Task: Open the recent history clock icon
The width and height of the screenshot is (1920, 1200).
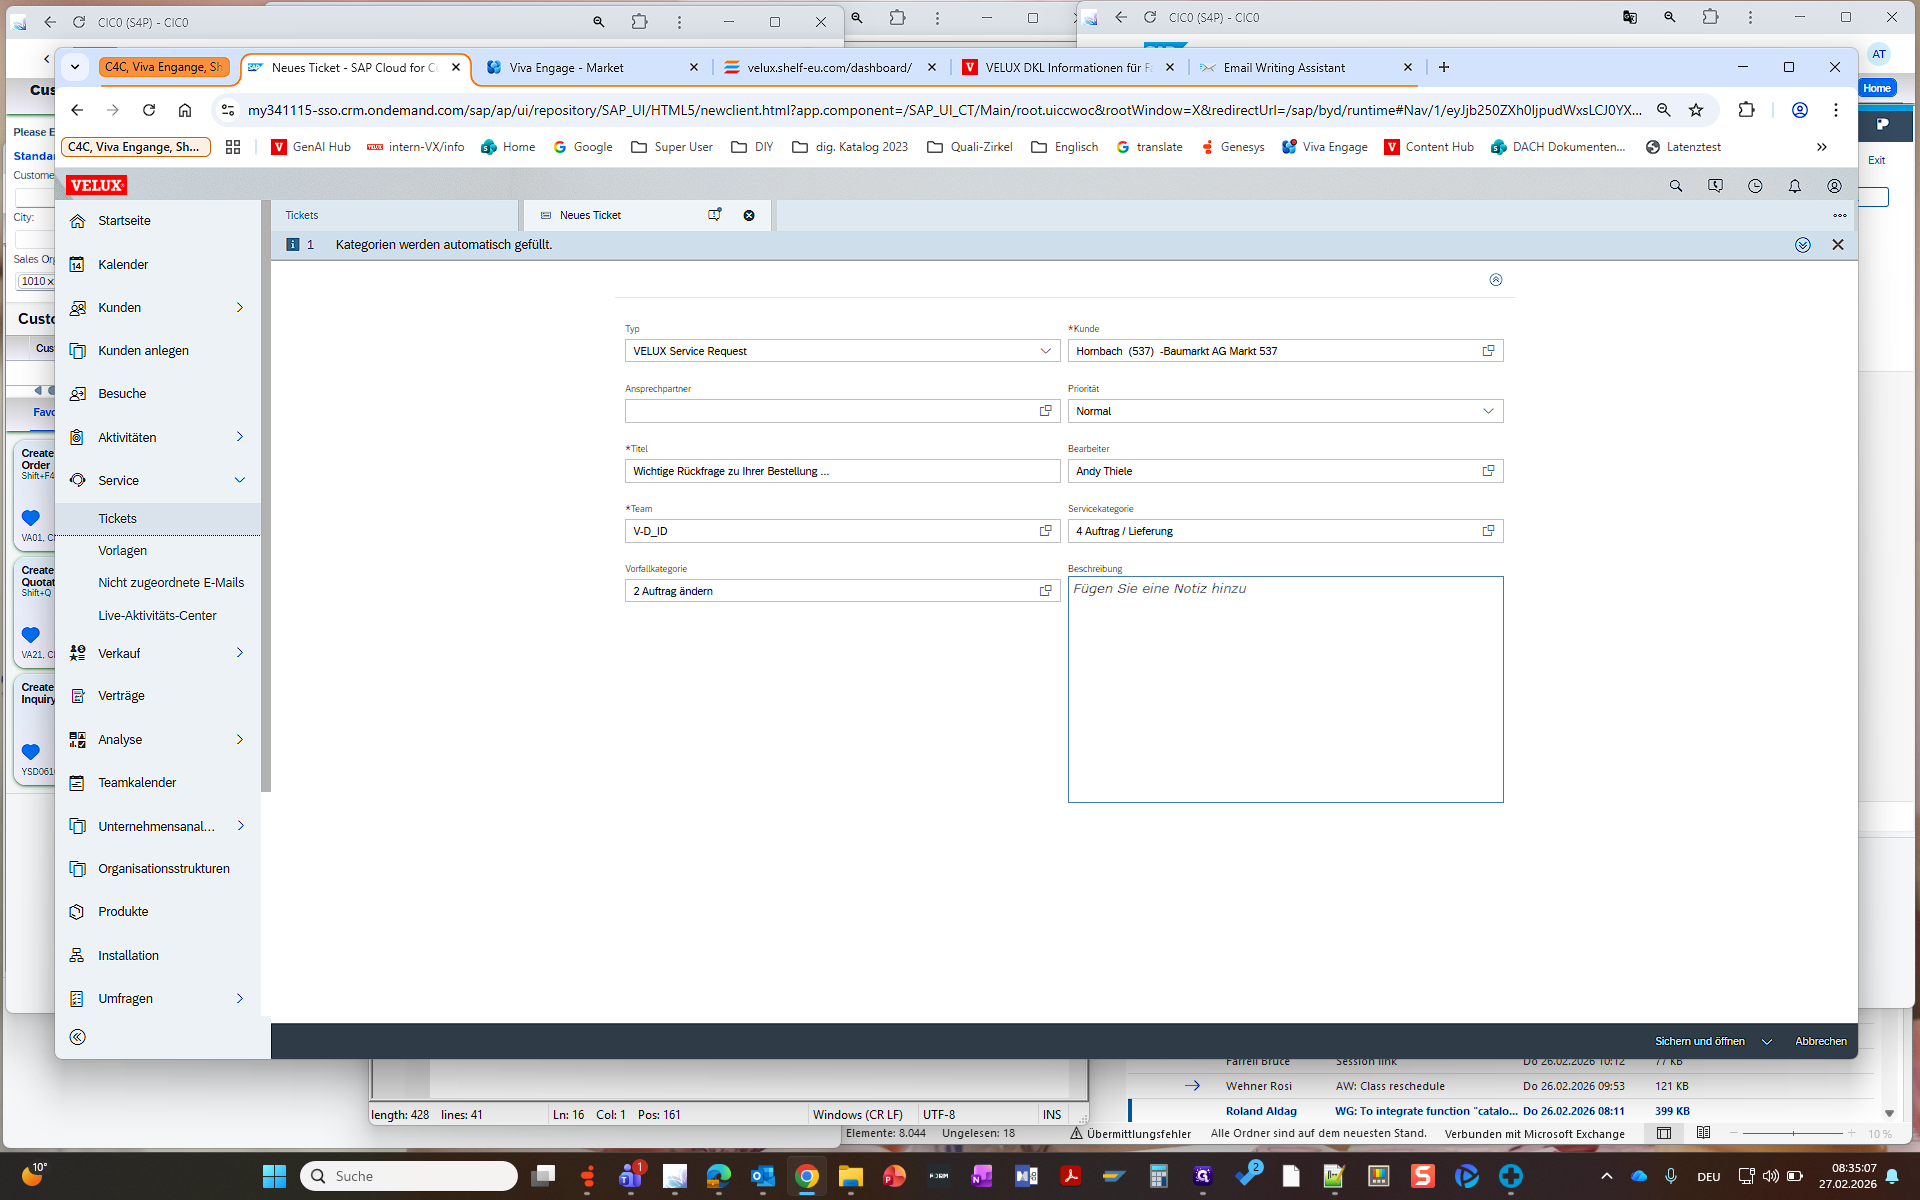Action: pos(1755,186)
